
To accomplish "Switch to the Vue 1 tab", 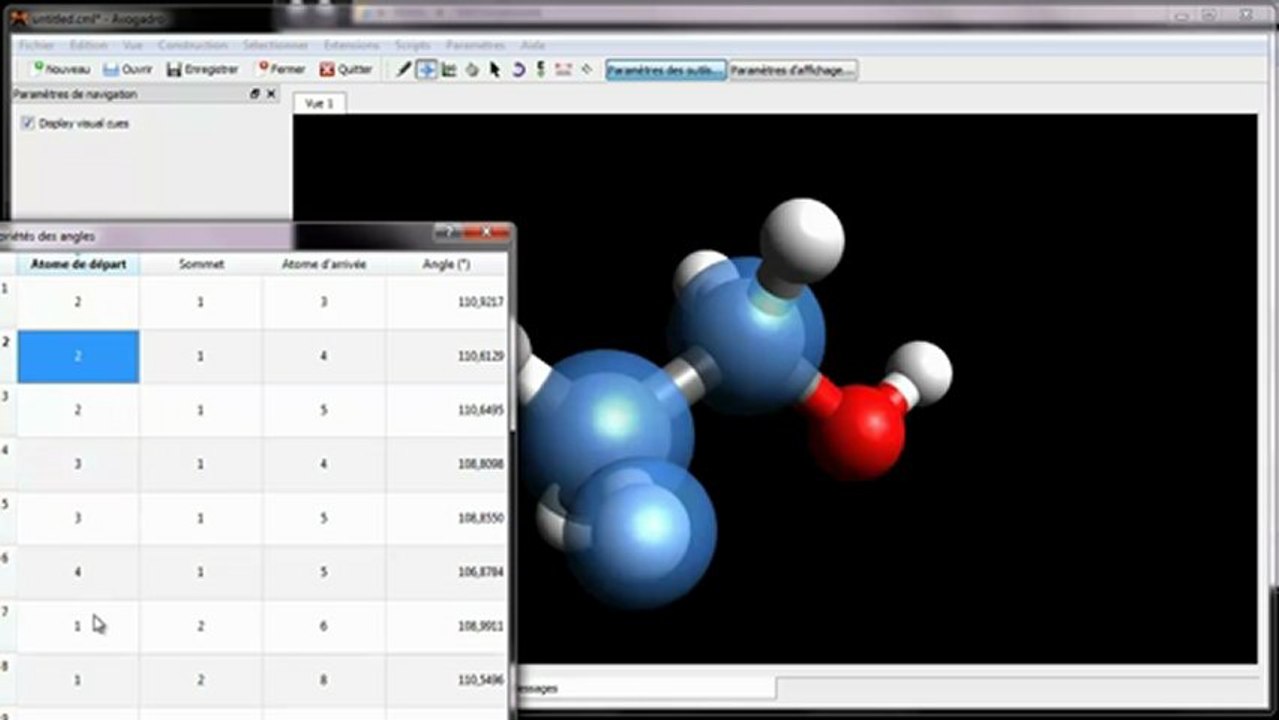I will 319,103.
